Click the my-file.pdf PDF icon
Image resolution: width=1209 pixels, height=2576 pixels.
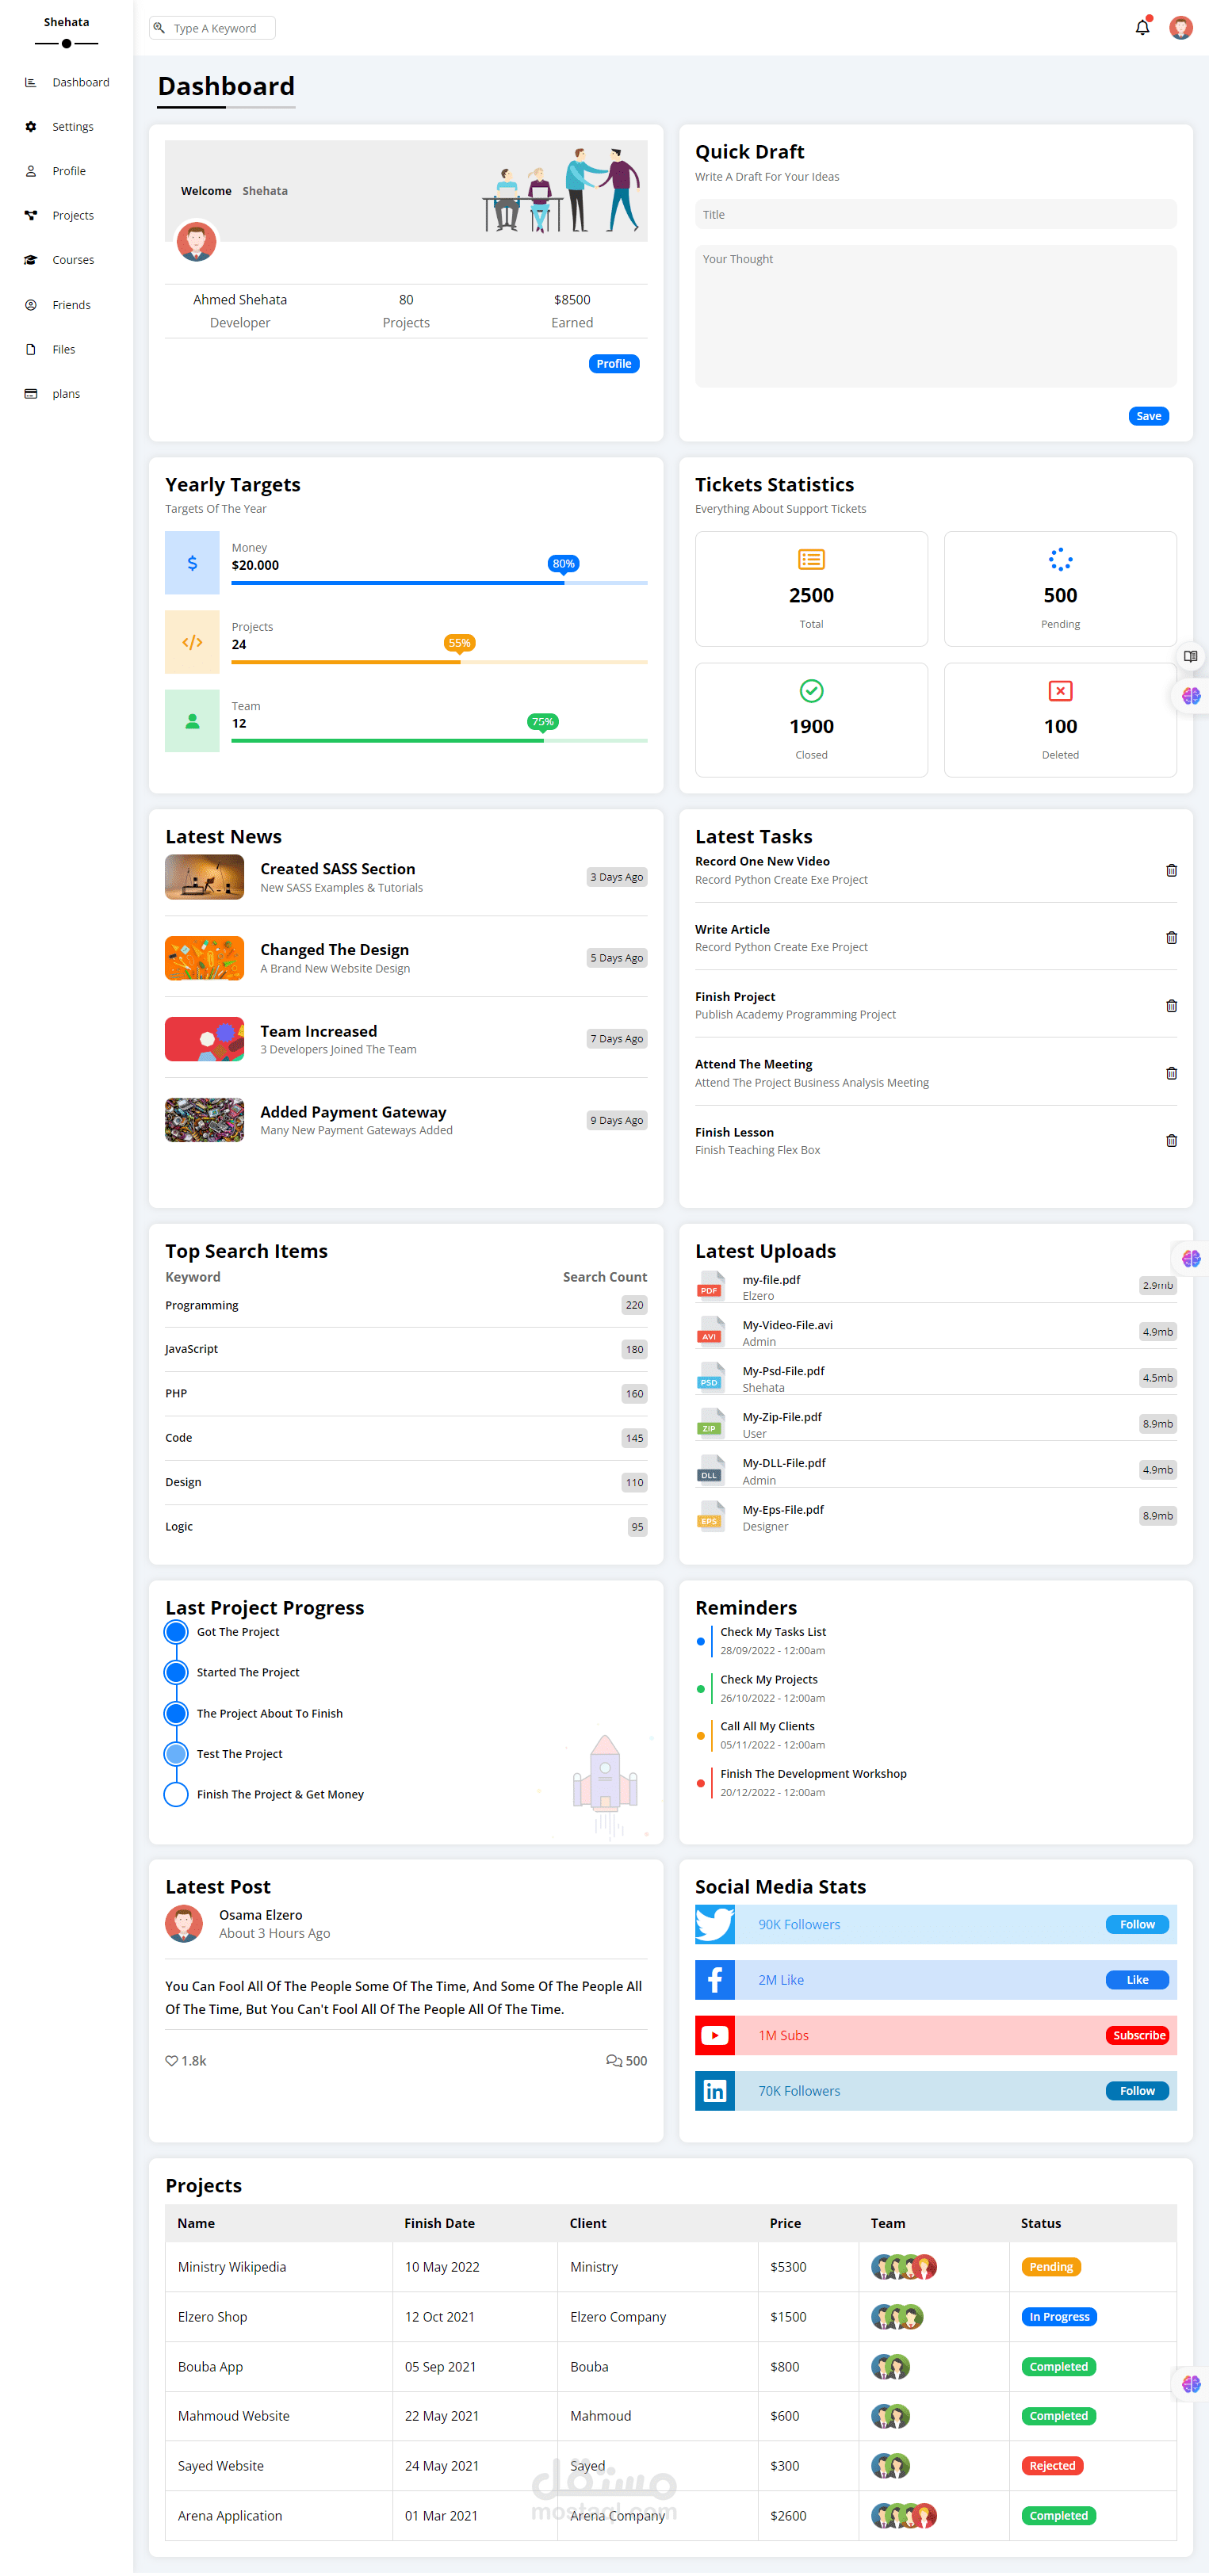[x=710, y=1286]
